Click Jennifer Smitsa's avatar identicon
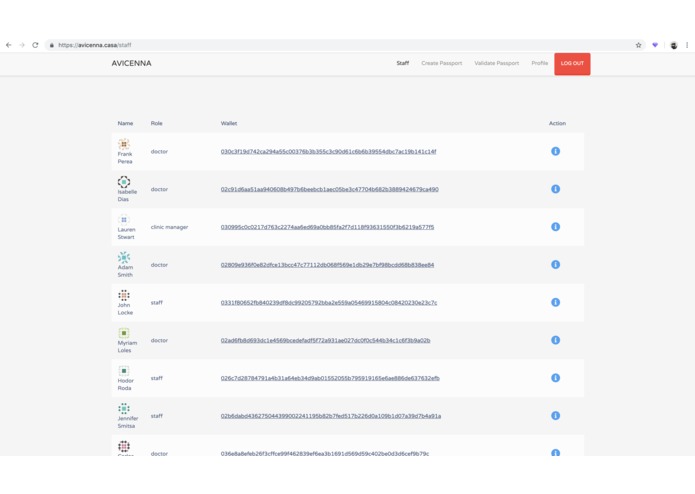695x494 pixels. tap(124, 408)
